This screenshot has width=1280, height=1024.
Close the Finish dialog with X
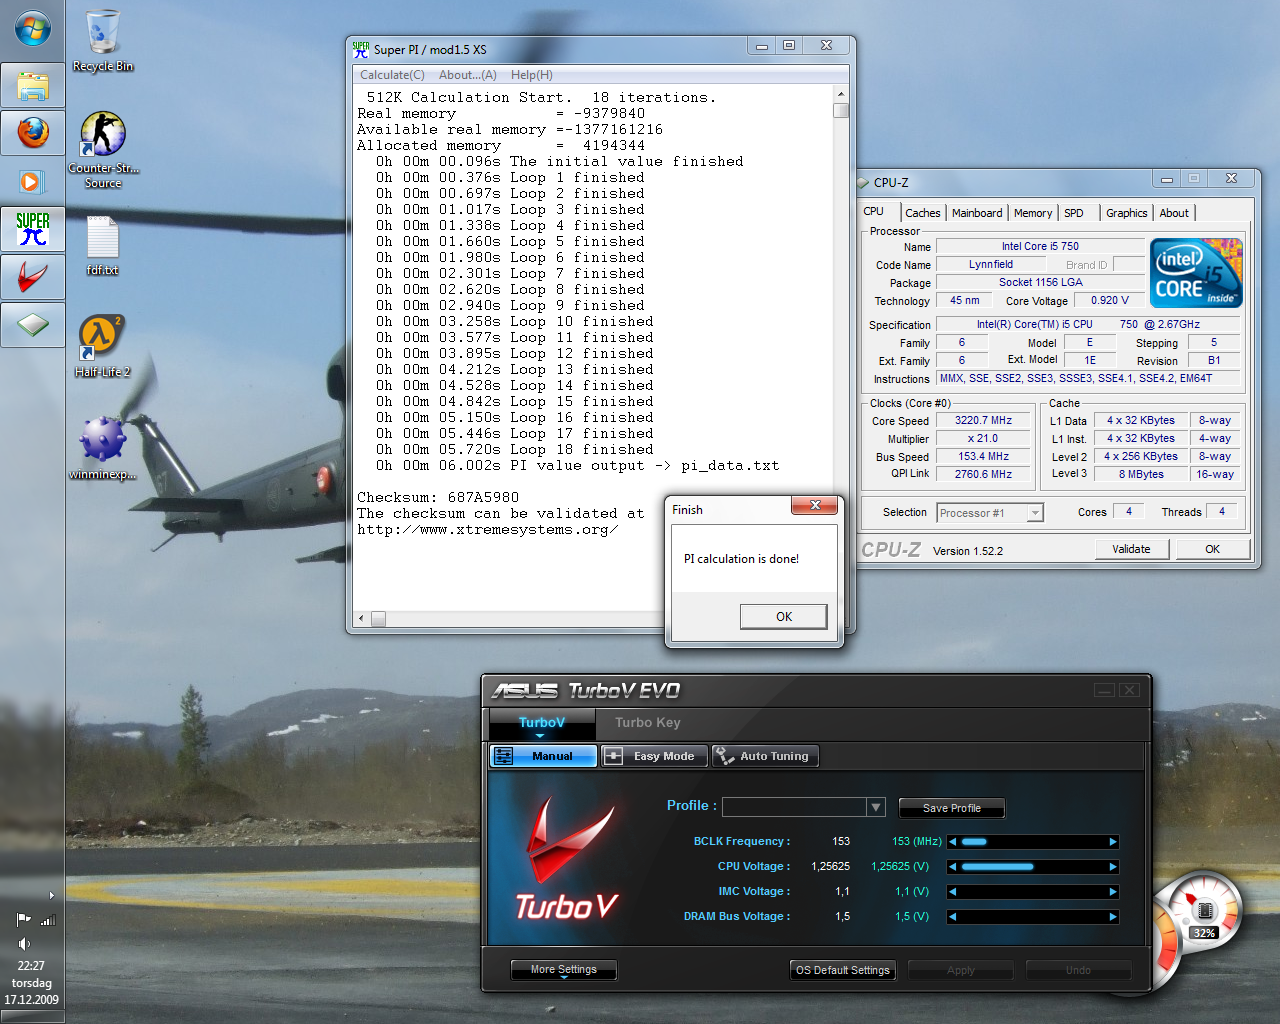815,506
